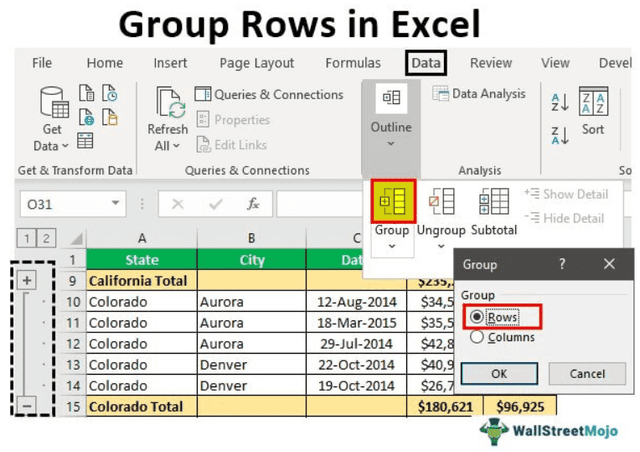This screenshot has height=452, width=640.
Task: Click the Get Data icon
Action: pos(52,105)
